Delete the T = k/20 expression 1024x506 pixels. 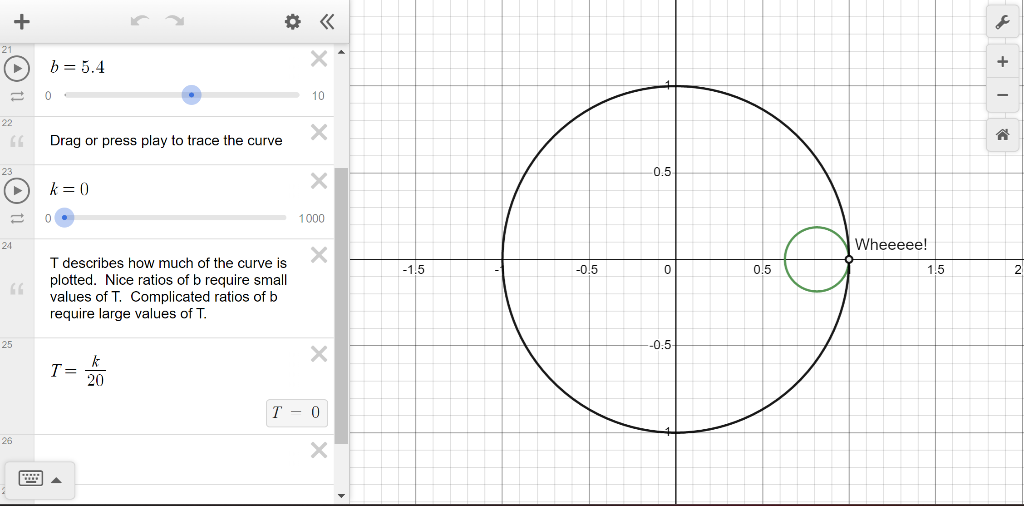pyautogui.click(x=319, y=354)
